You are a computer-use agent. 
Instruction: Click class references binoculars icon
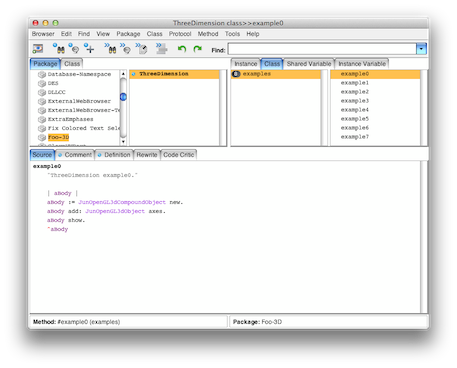click(59, 49)
